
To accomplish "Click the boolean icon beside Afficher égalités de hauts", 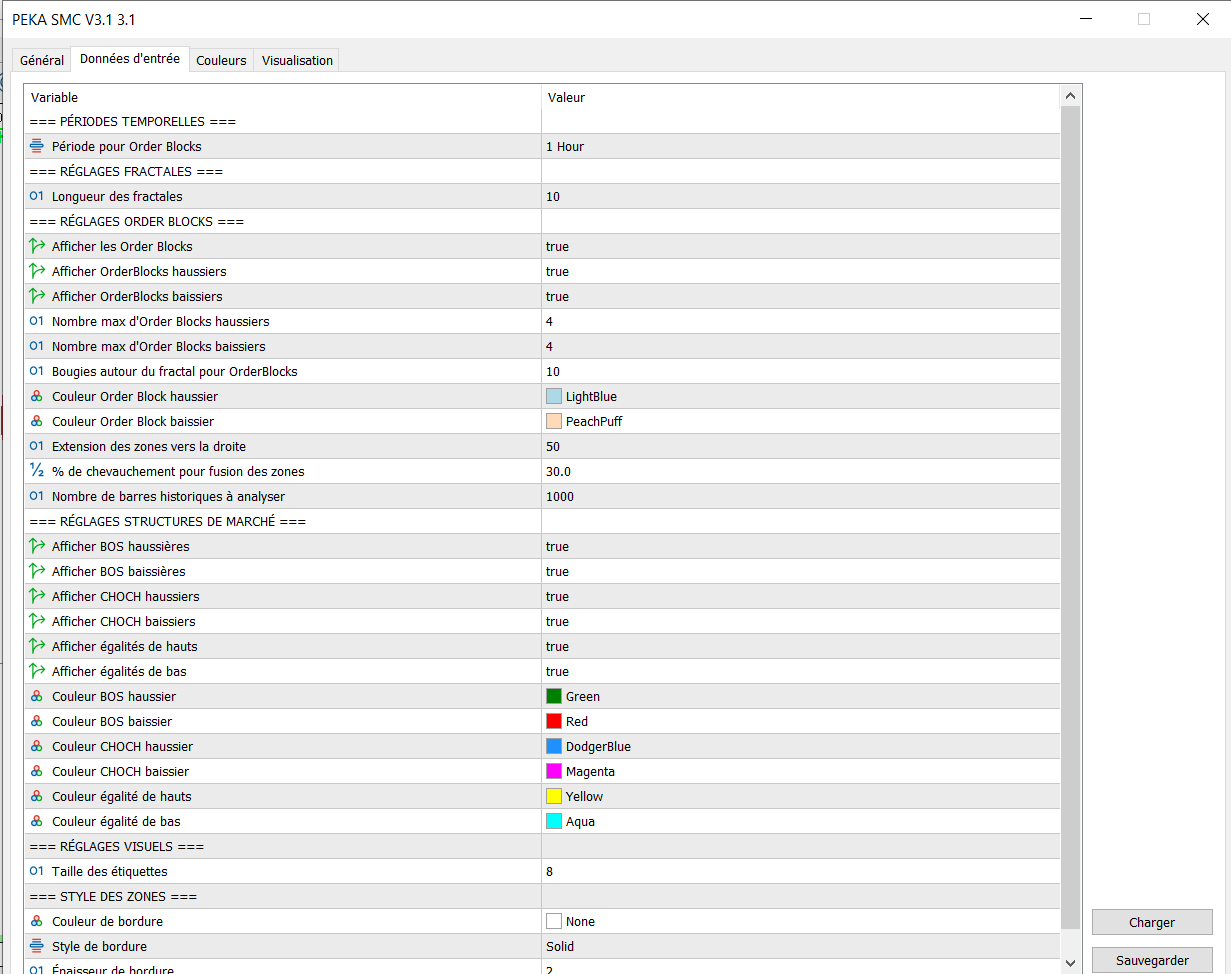I will coord(37,646).
